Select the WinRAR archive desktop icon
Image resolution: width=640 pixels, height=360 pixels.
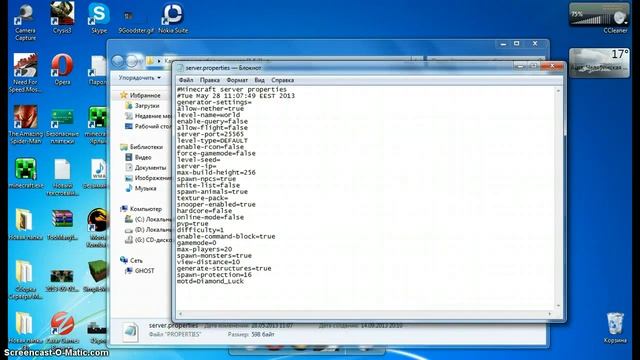(x=62, y=224)
